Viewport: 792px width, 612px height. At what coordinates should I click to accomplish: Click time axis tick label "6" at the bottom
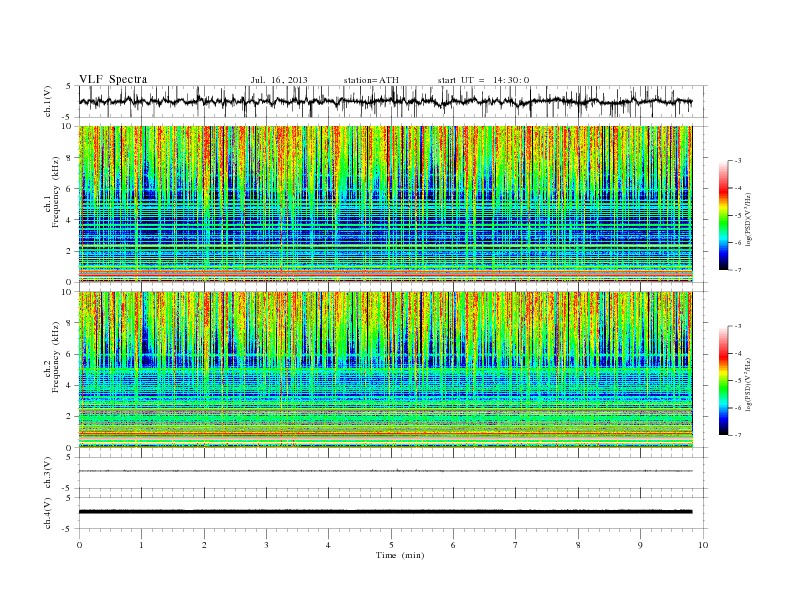[453, 545]
